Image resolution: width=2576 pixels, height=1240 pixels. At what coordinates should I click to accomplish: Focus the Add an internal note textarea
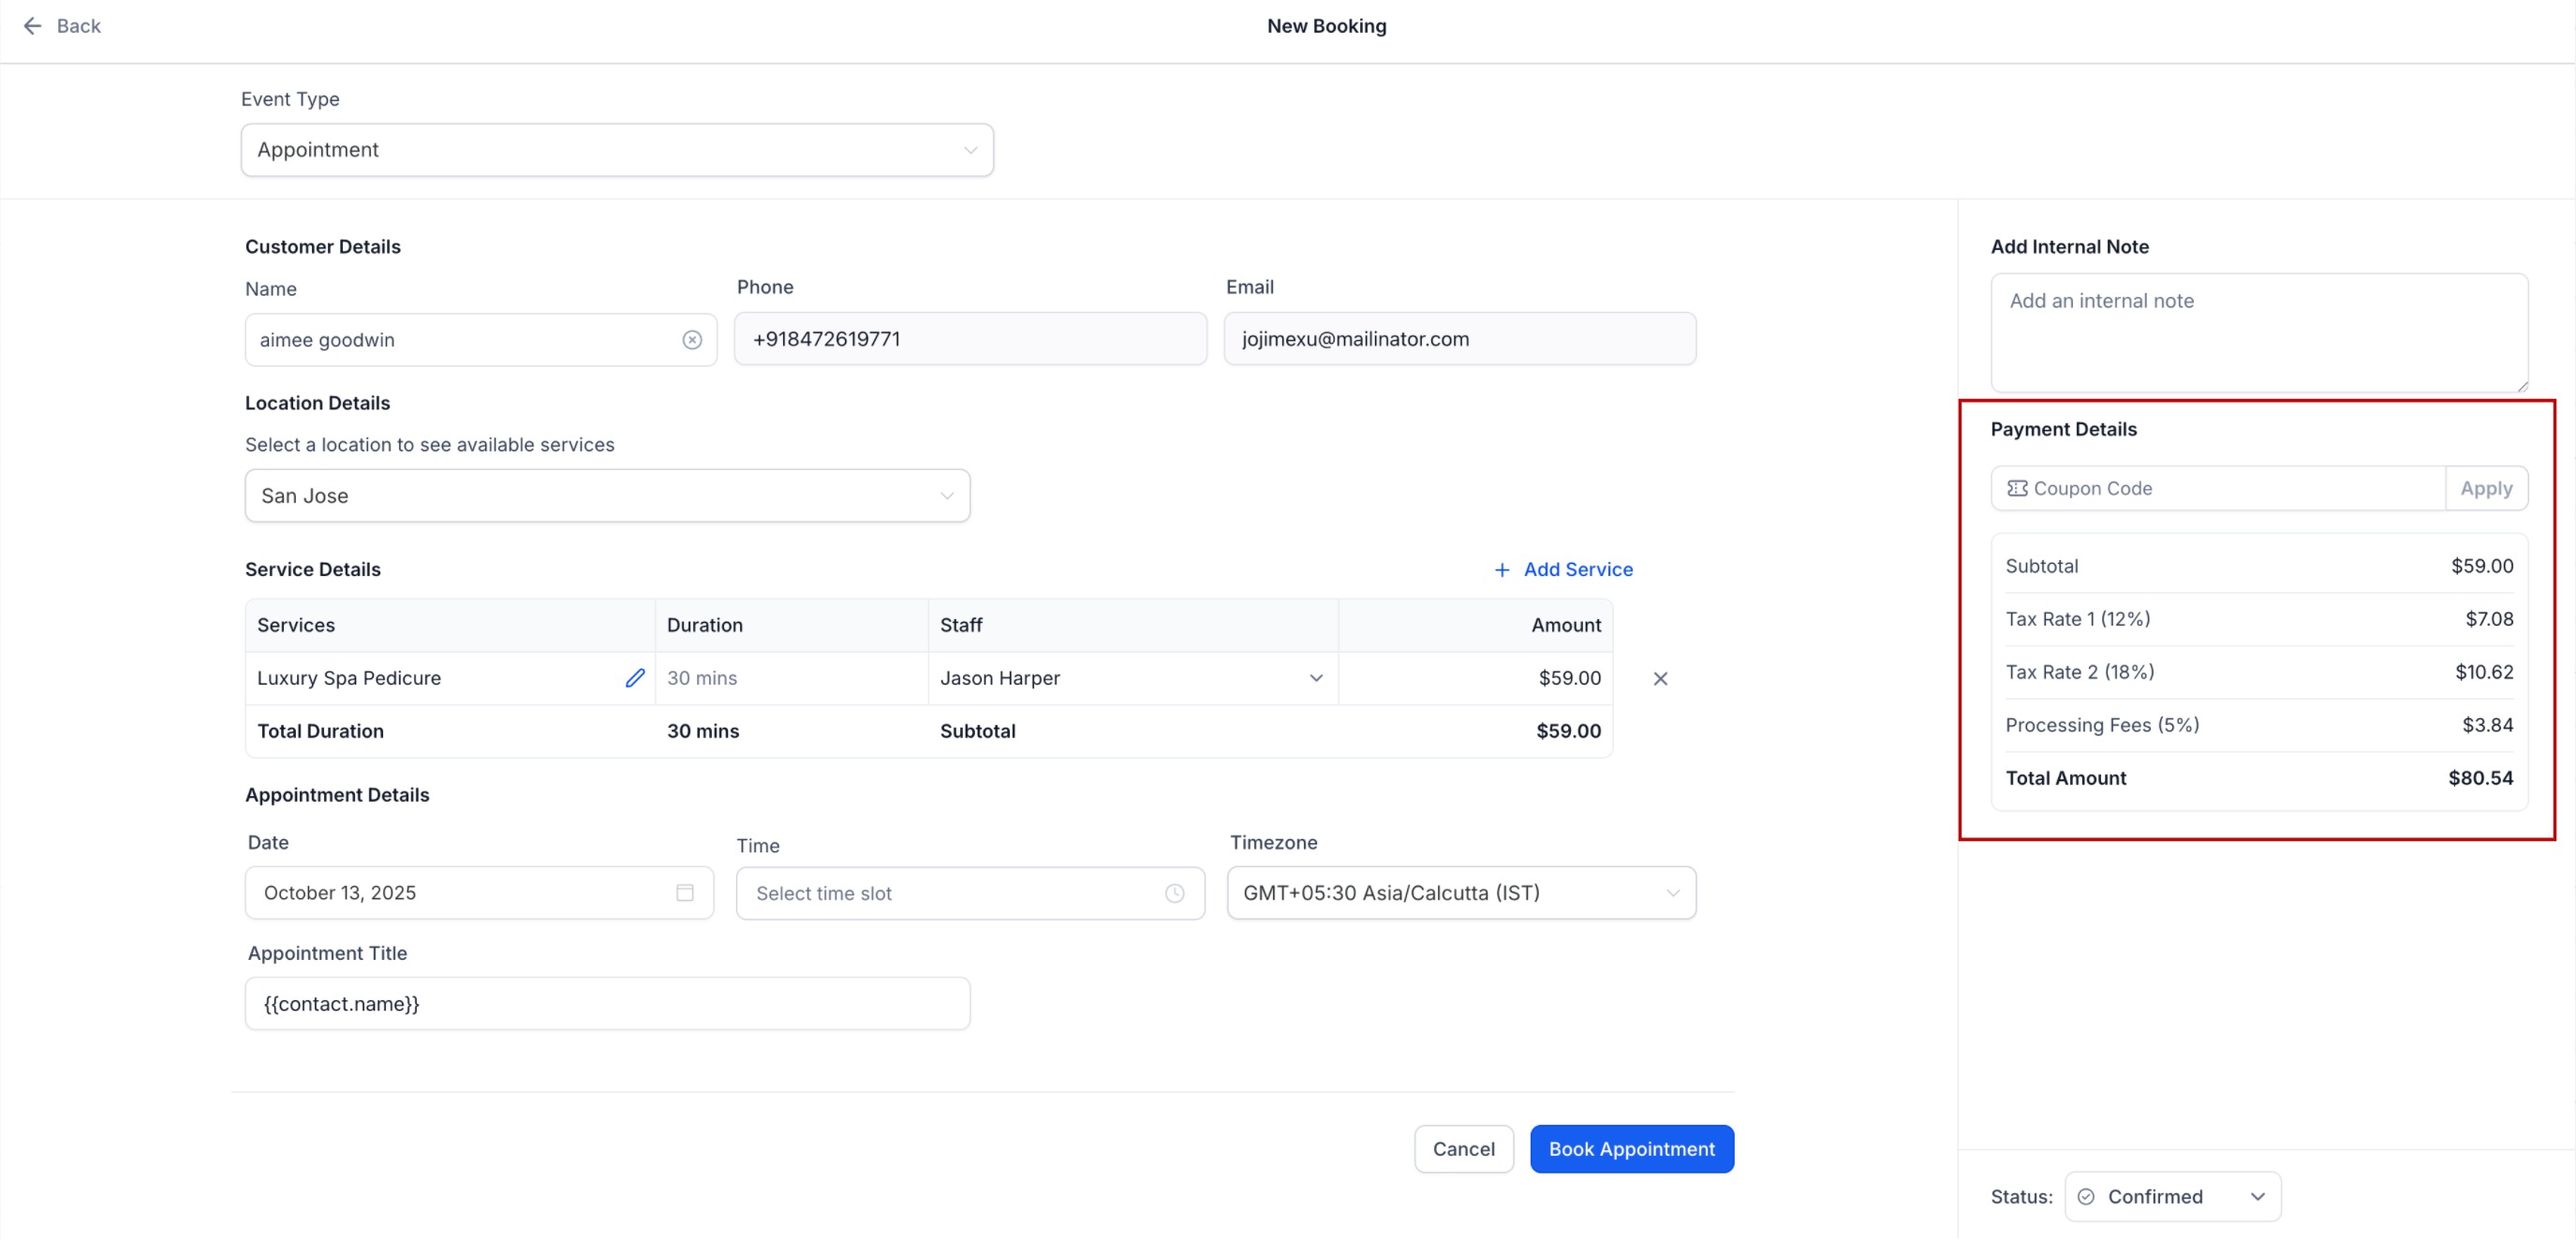click(2258, 332)
